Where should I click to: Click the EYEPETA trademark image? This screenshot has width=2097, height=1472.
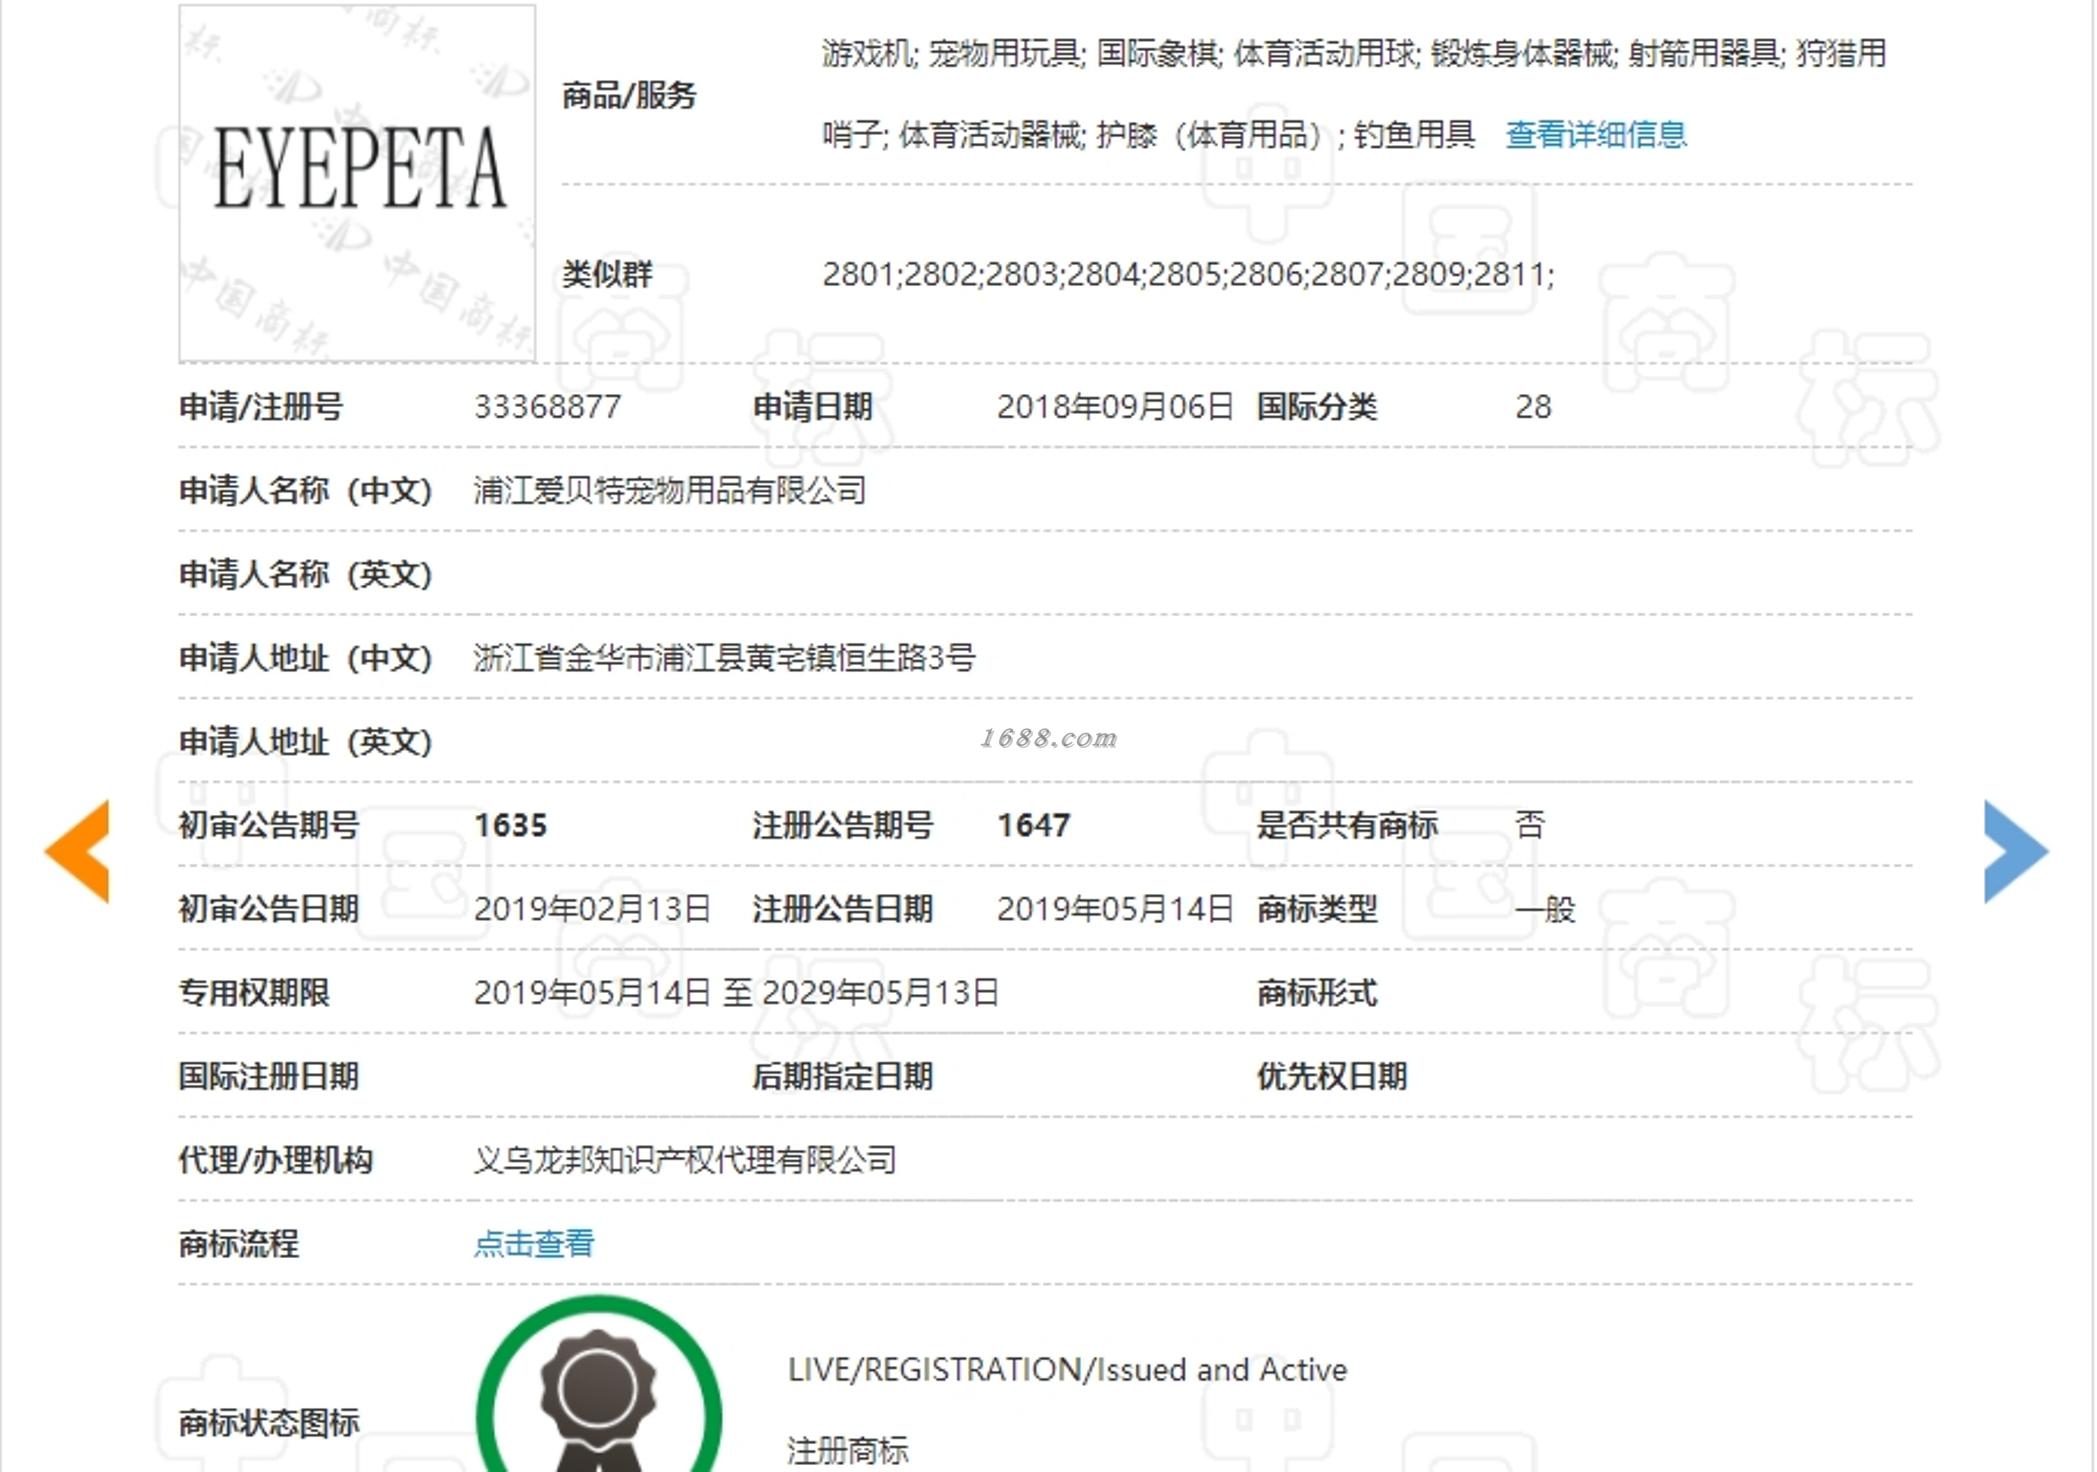[x=357, y=183]
